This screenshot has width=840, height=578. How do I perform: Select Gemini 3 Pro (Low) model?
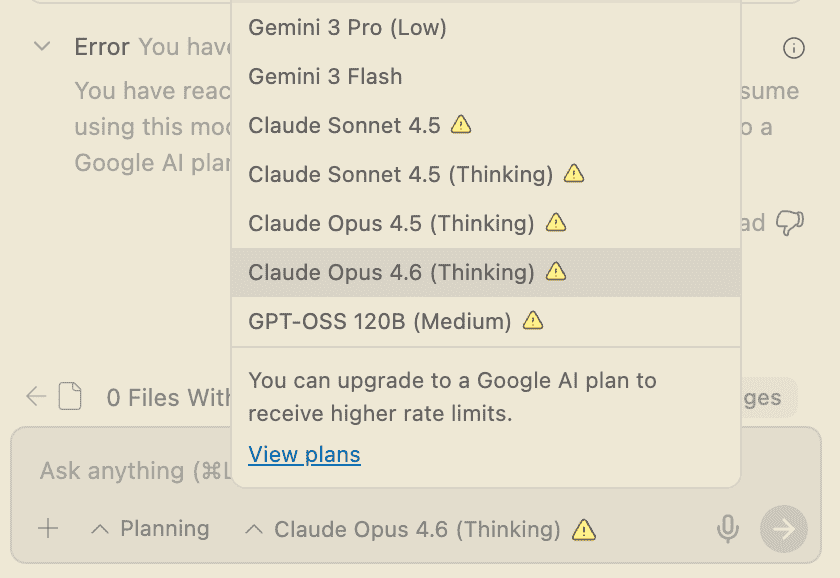point(347,28)
